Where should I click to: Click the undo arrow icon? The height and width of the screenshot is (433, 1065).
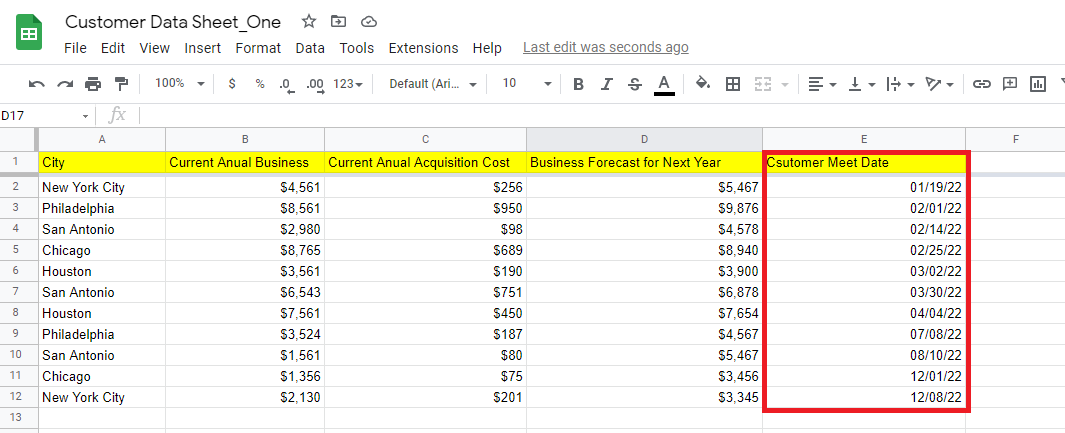(x=37, y=84)
